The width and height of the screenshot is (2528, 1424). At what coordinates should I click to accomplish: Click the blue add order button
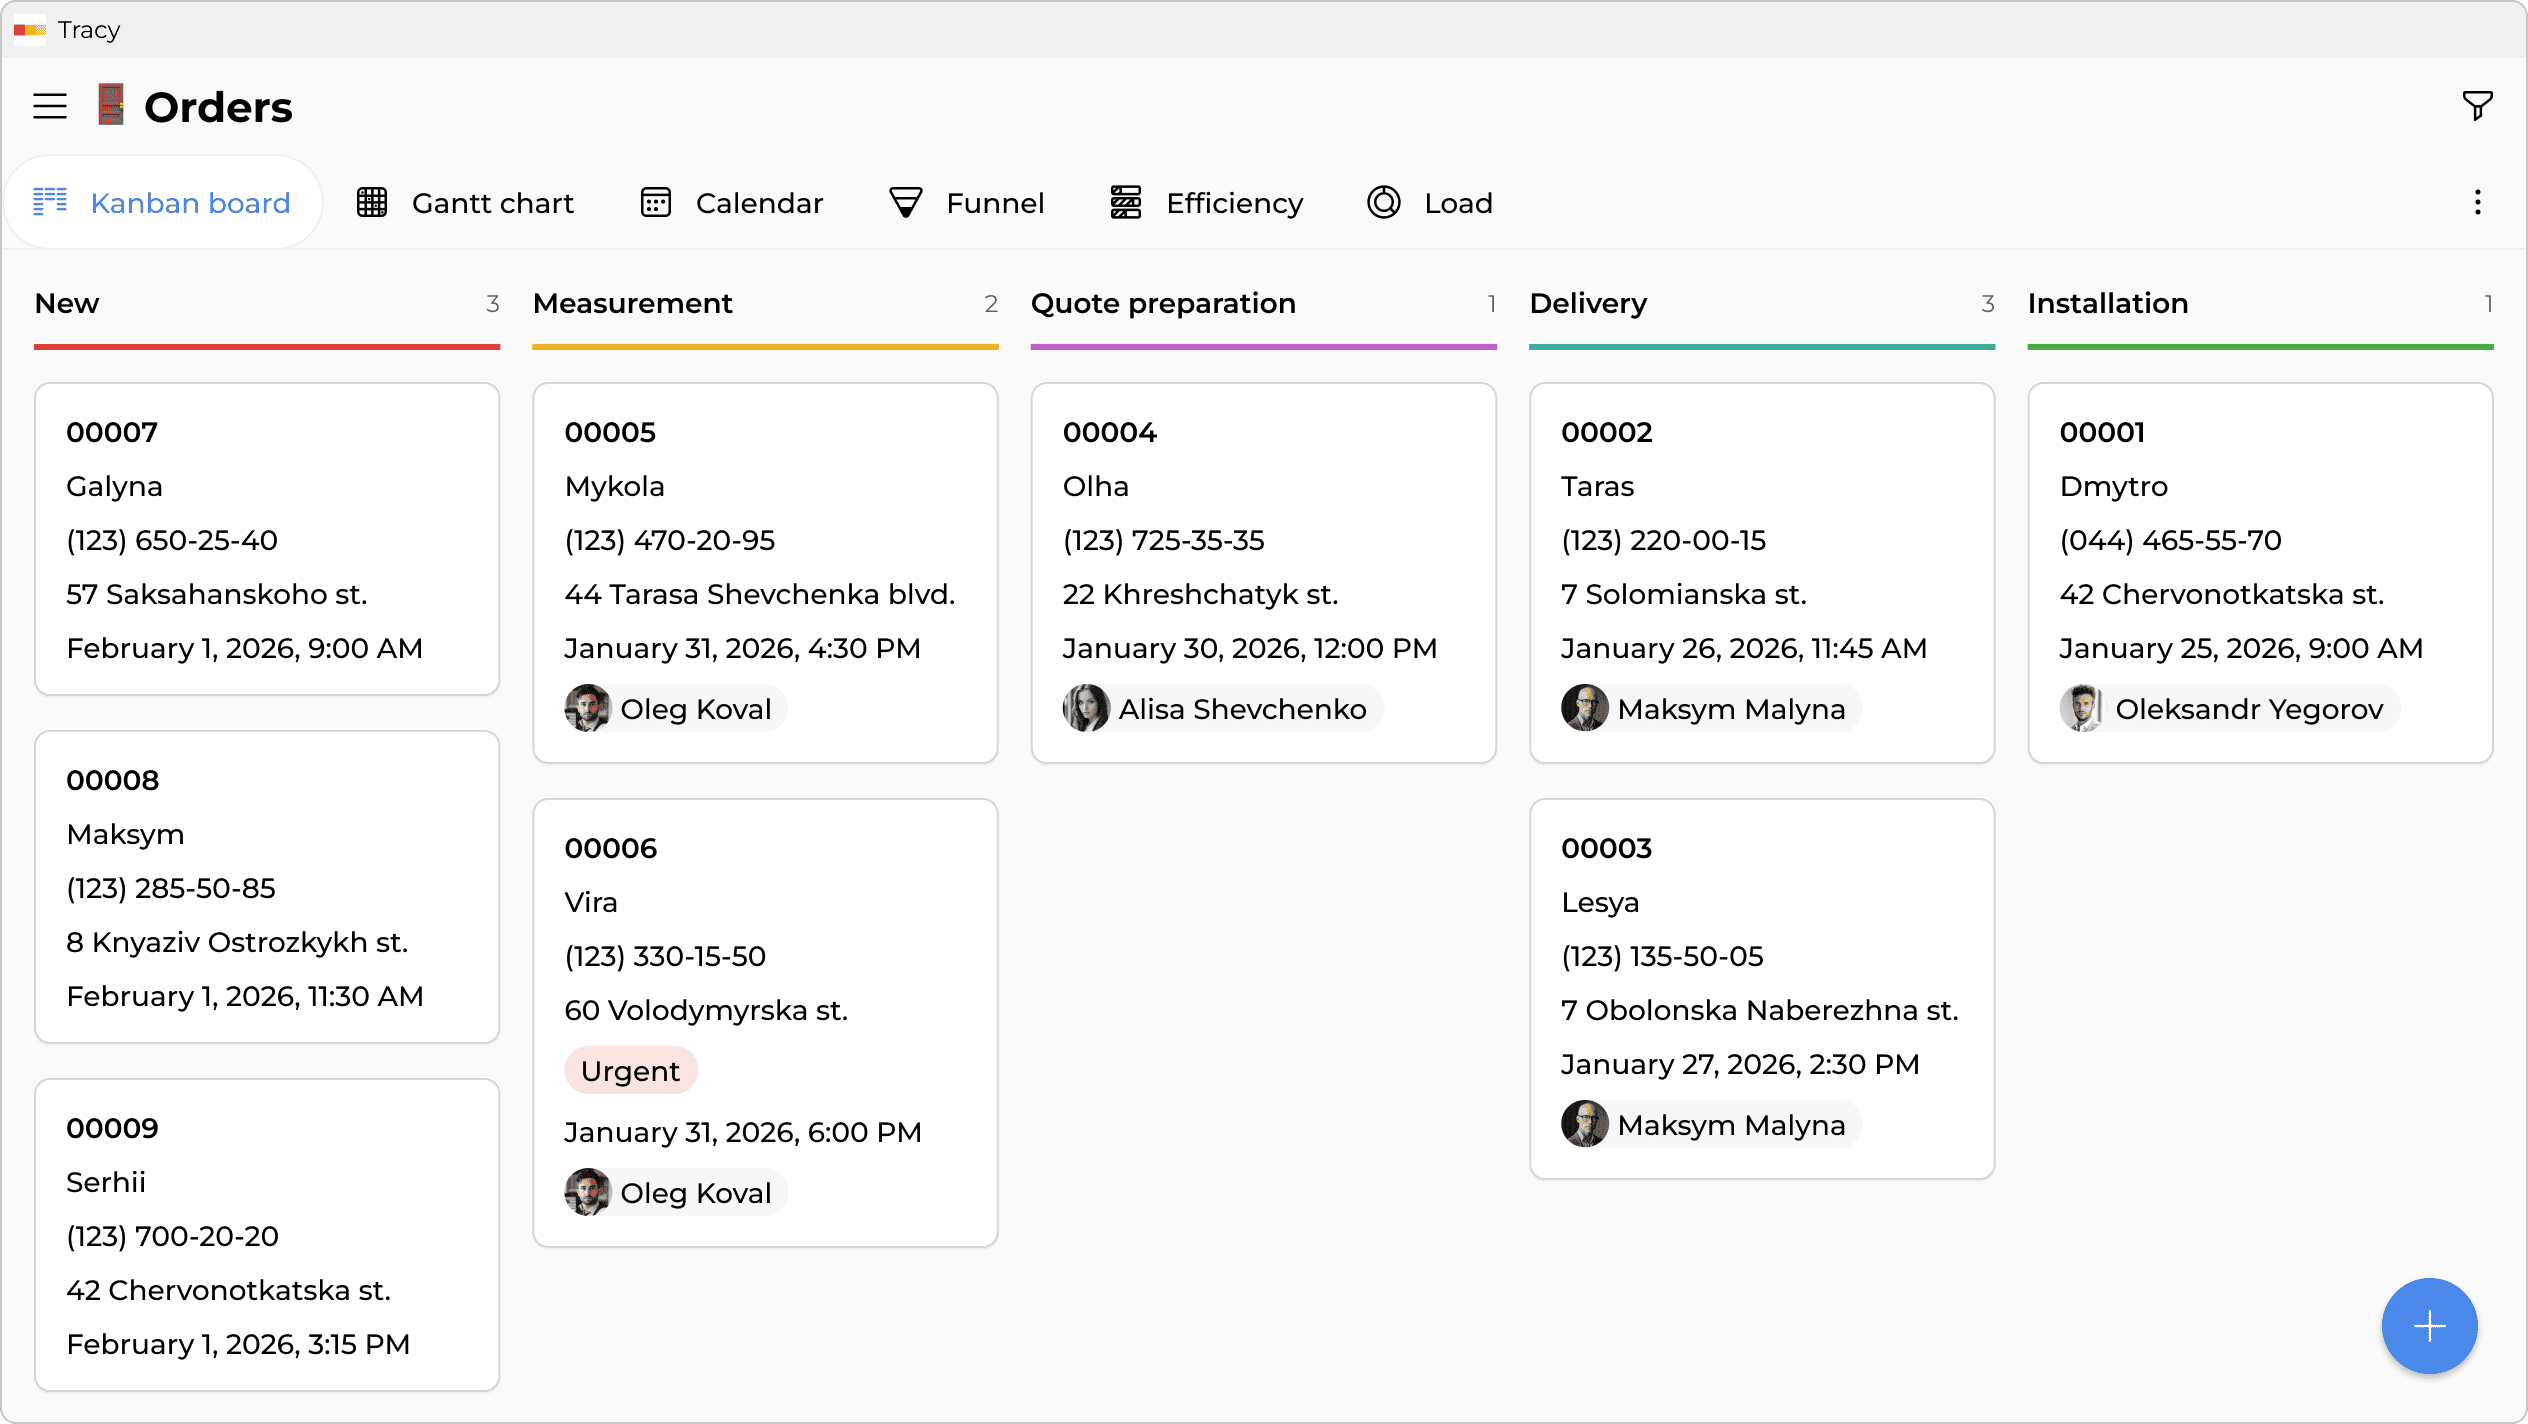click(x=2429, y=1326)
